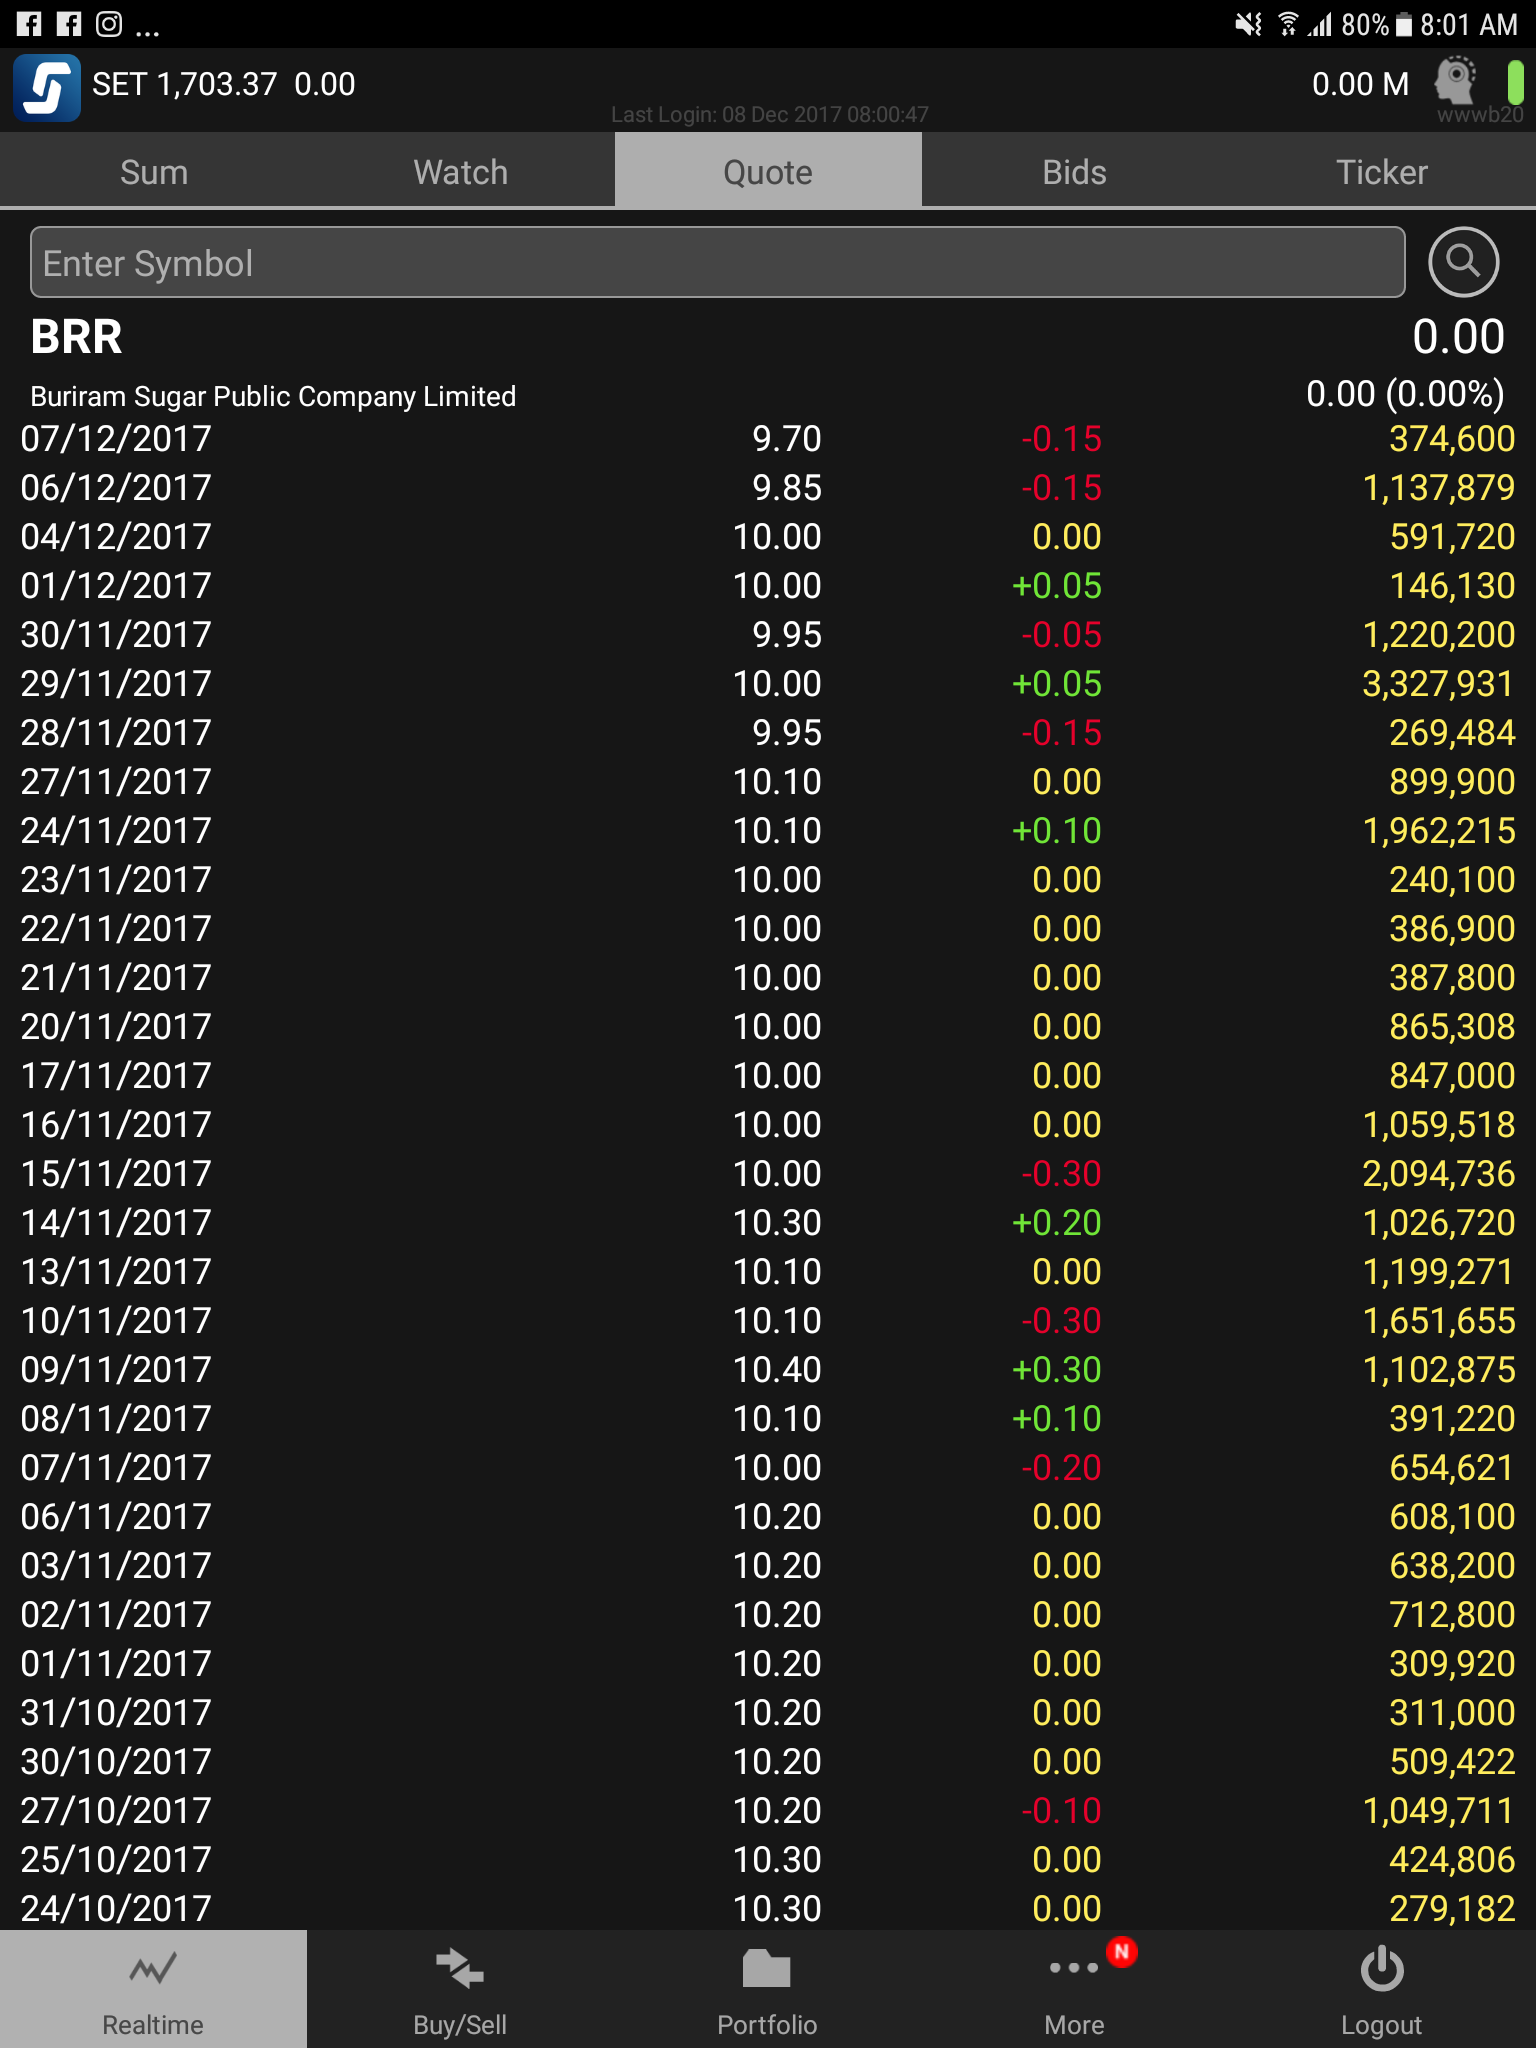Tap price 9.95 on 28/11/2017

tap(787, 732)
